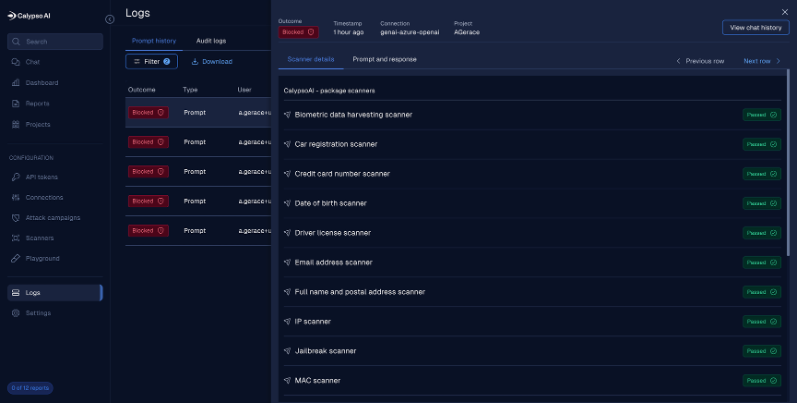
Task: Open the Scanner details tab
Action: click(x=310, y=60)
